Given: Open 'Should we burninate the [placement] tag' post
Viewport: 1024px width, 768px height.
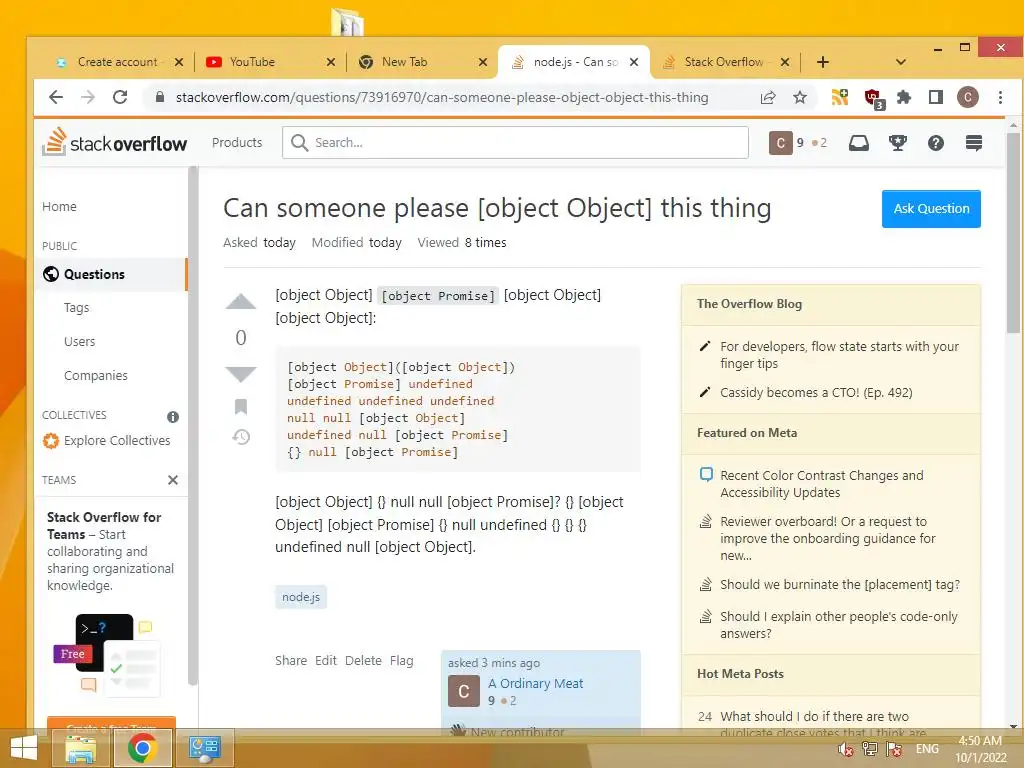Looking at the screenshot, I should pos(840,584).
